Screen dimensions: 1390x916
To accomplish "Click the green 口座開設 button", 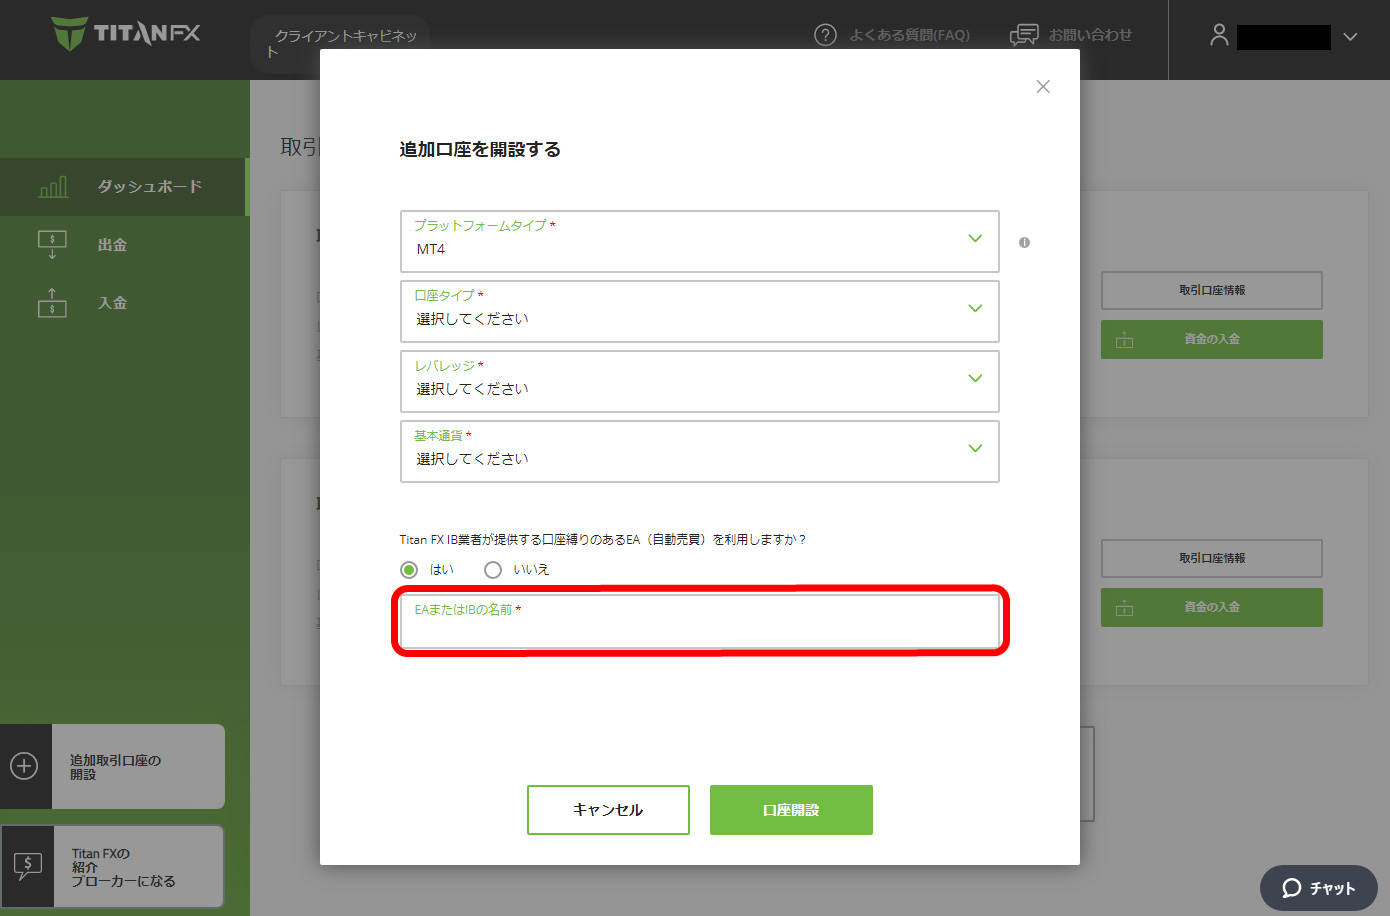I will point(791,810).
